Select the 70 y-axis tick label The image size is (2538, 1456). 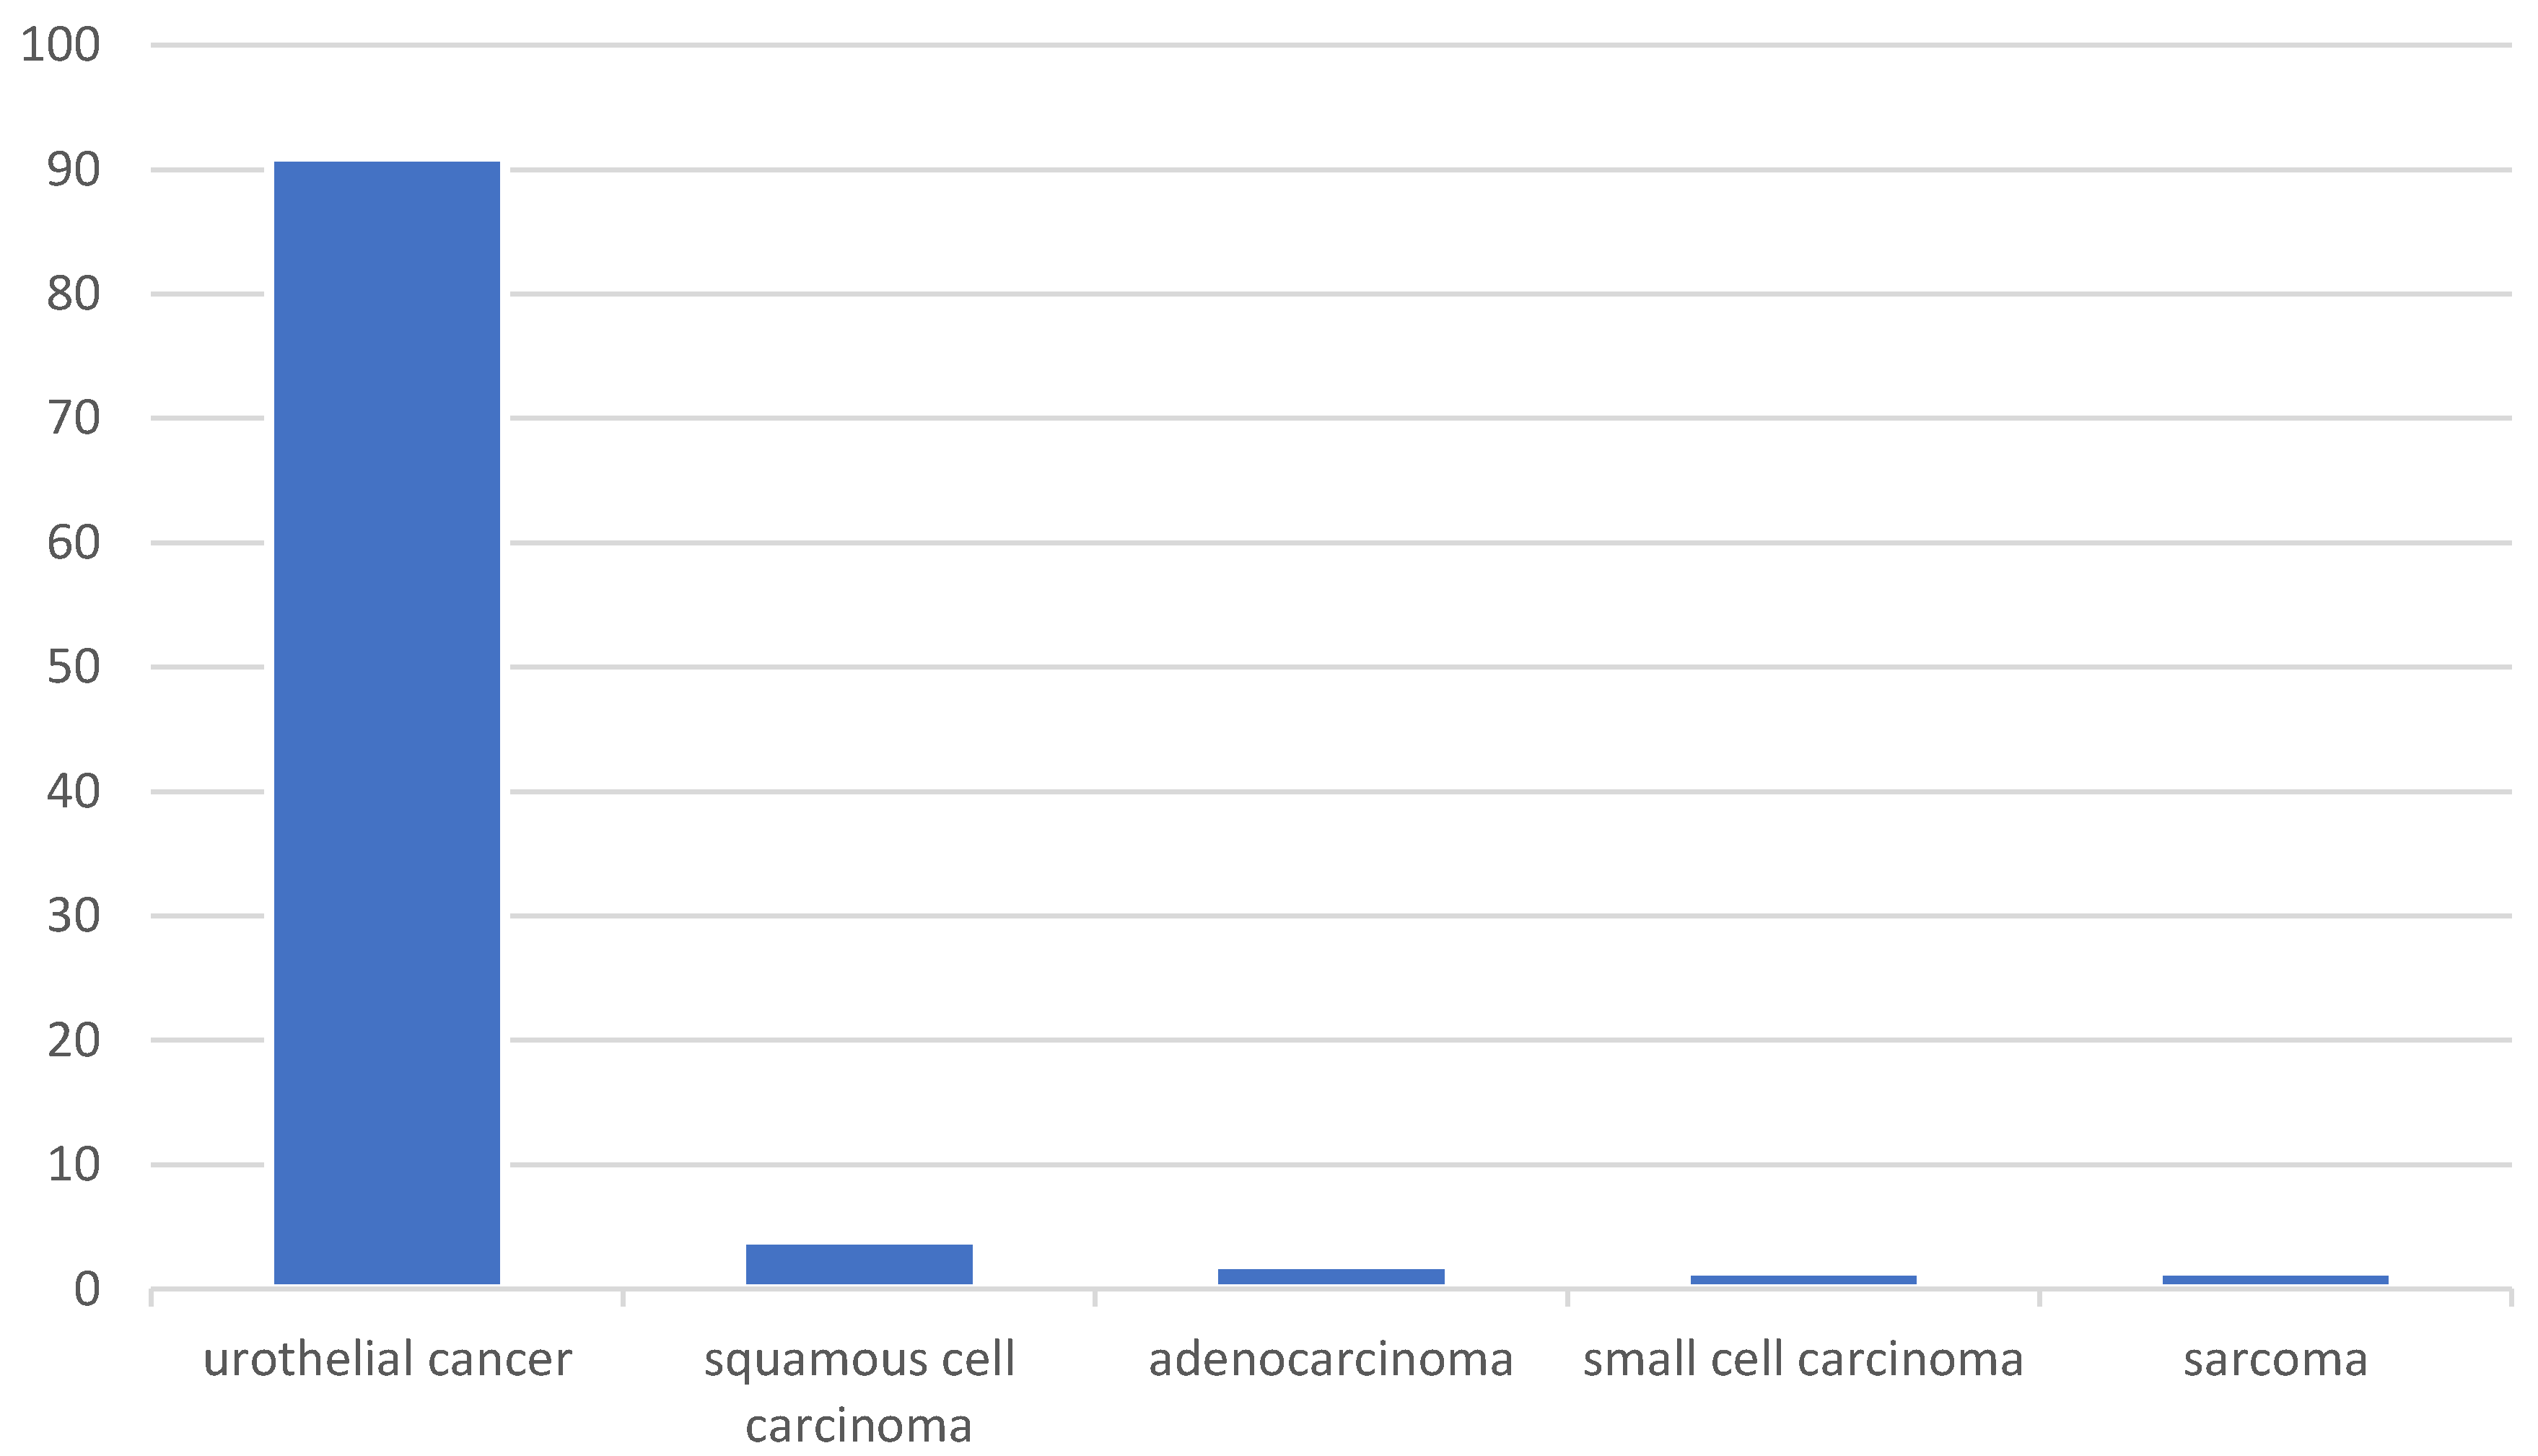(x=73, y=418)
